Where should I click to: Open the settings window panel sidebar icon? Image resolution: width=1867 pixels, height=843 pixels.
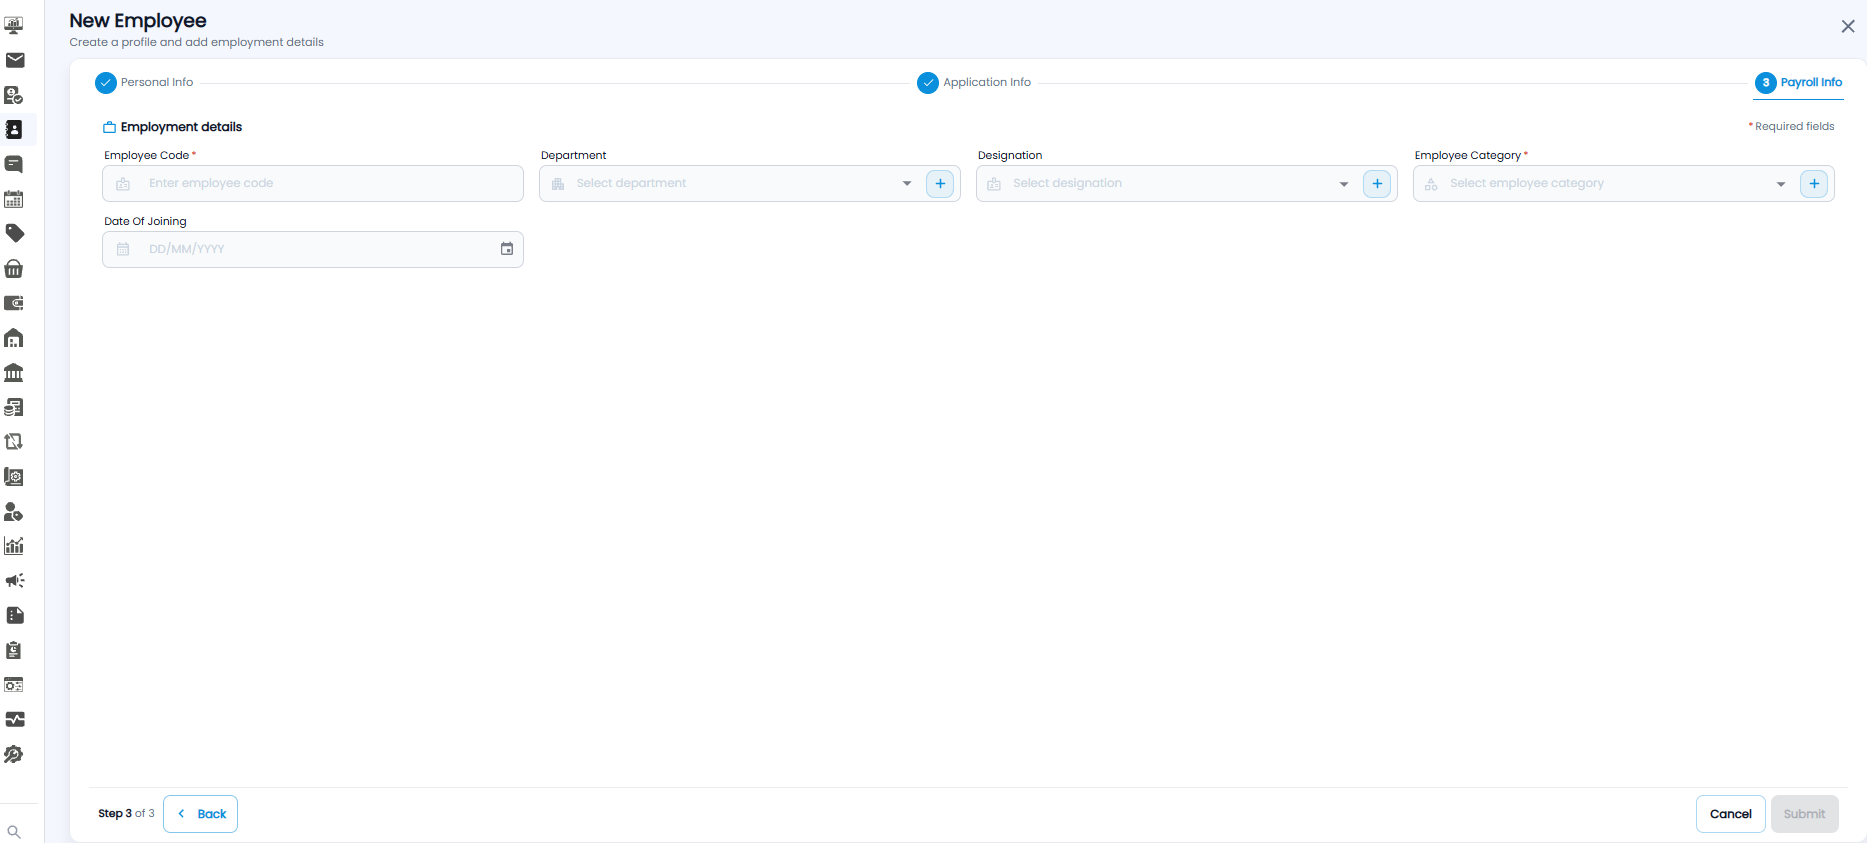14,685
